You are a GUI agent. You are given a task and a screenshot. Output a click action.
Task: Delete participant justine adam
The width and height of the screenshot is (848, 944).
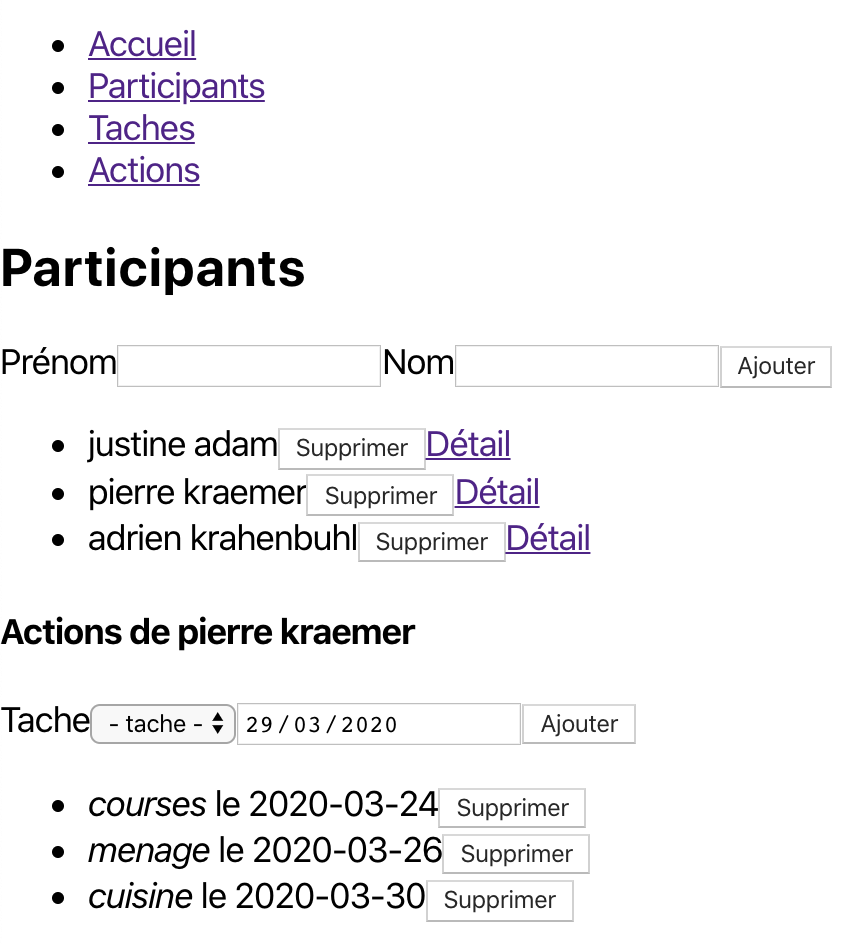tap(352, 448)
